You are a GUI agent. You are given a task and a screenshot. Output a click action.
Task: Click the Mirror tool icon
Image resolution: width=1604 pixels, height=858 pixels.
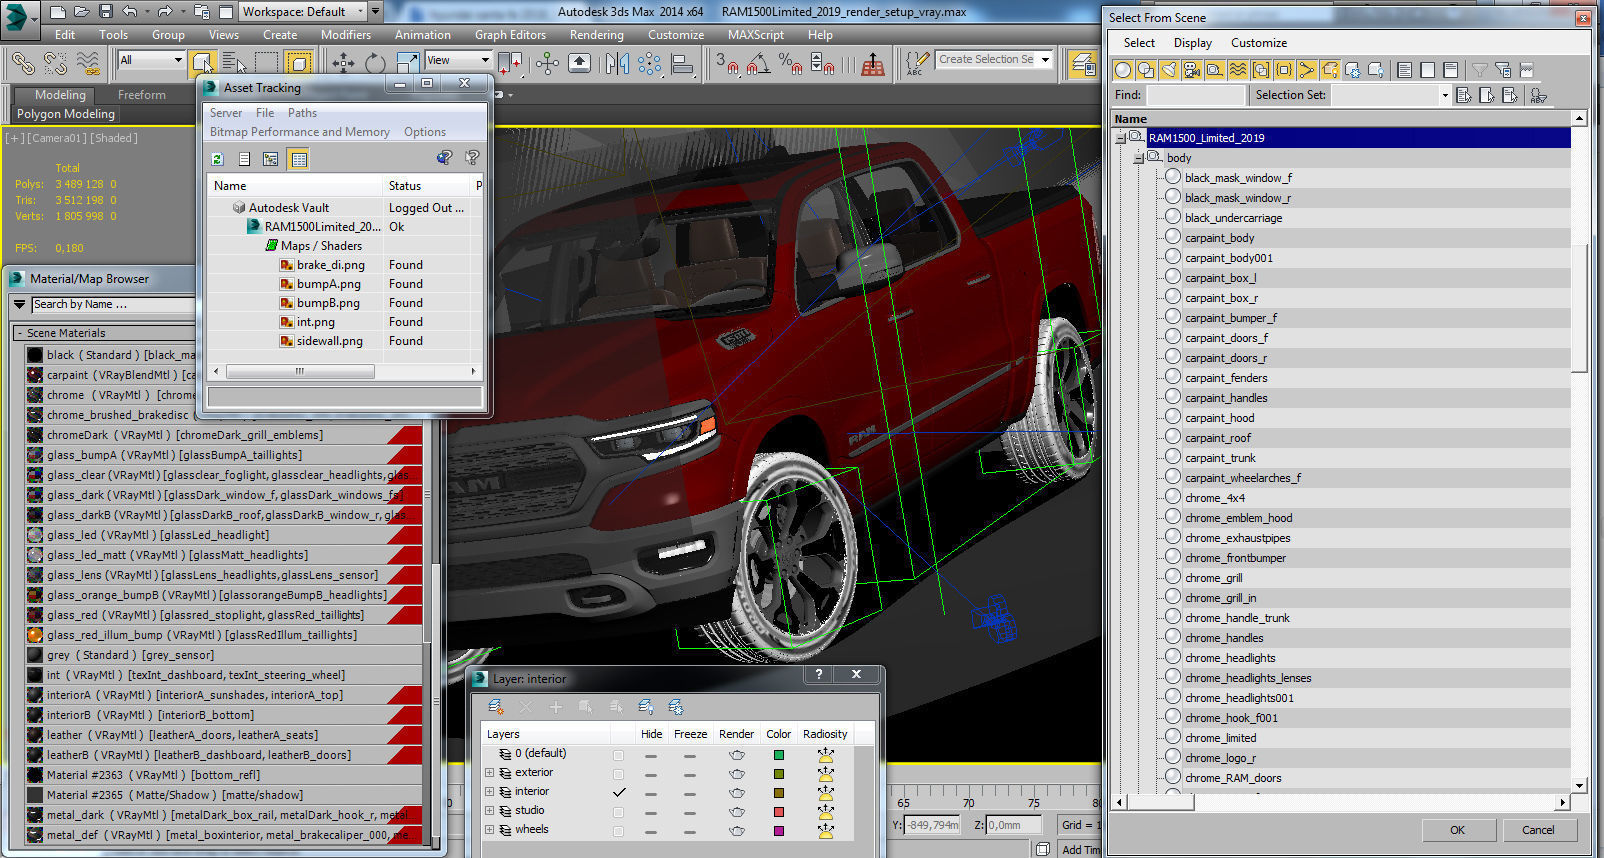[617, 63]
